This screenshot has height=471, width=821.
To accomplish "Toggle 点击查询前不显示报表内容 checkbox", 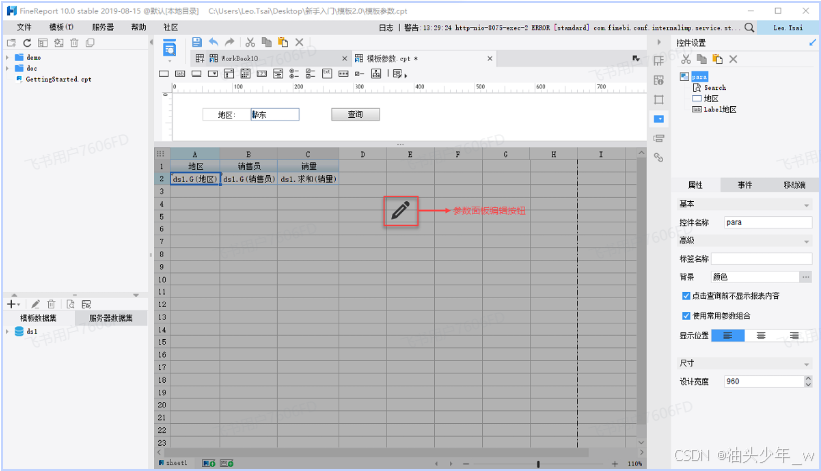I will (x=686, y=296).
